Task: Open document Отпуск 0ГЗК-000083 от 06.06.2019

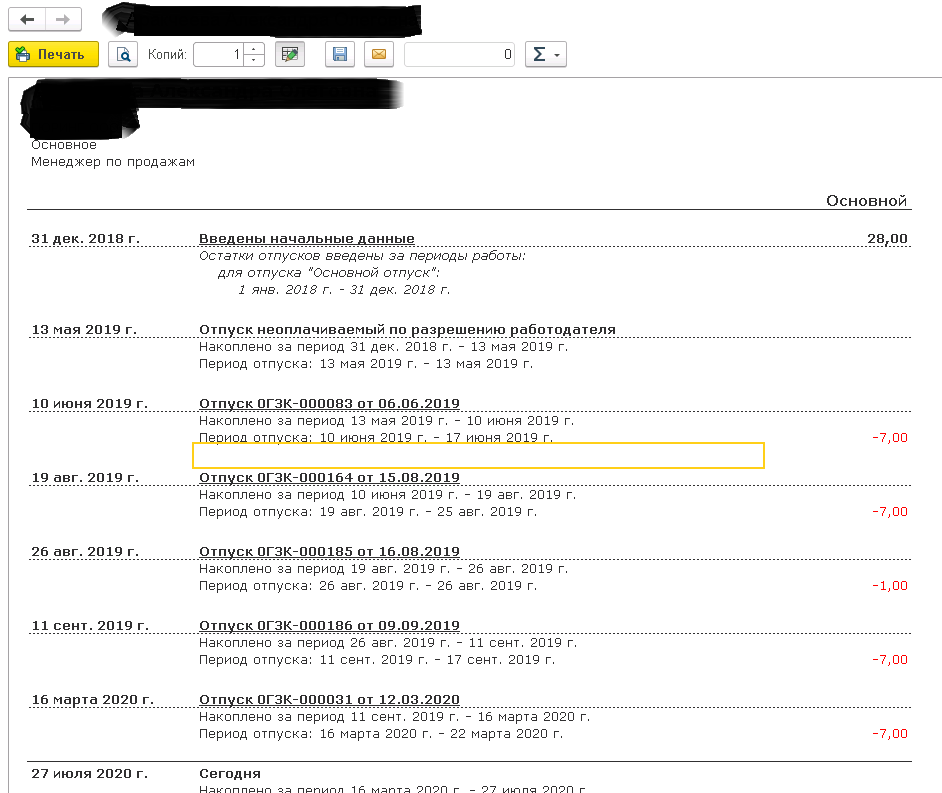Action: pyautogui.click(x=329, y=403)
